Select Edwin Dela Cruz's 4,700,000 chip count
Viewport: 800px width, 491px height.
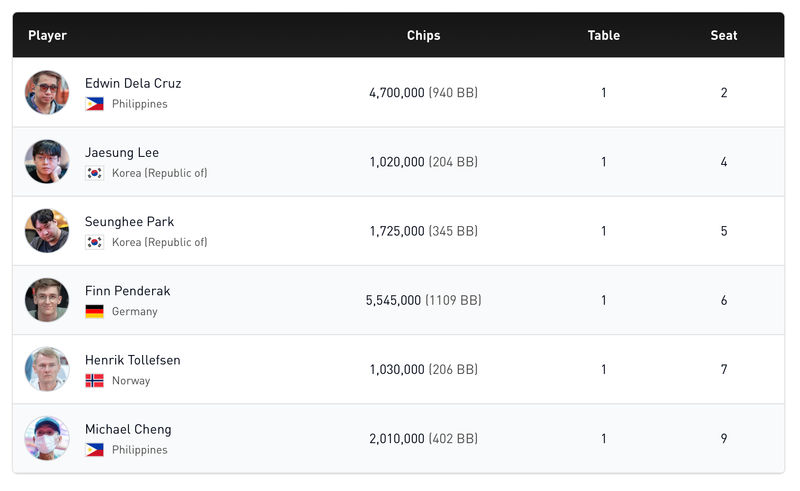[397, 93]
